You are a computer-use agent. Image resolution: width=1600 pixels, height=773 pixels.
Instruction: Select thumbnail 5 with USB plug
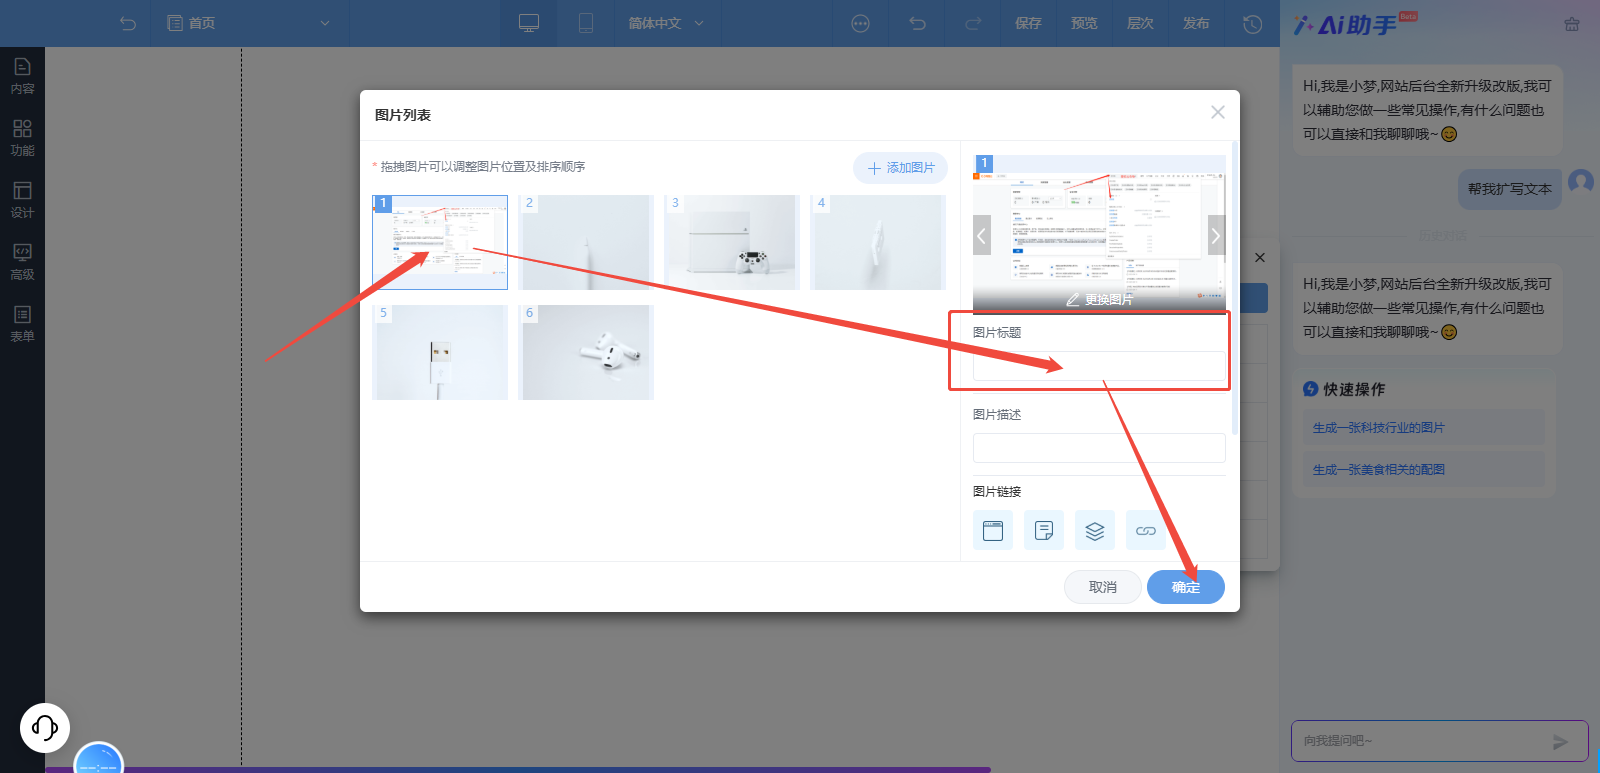440,352
